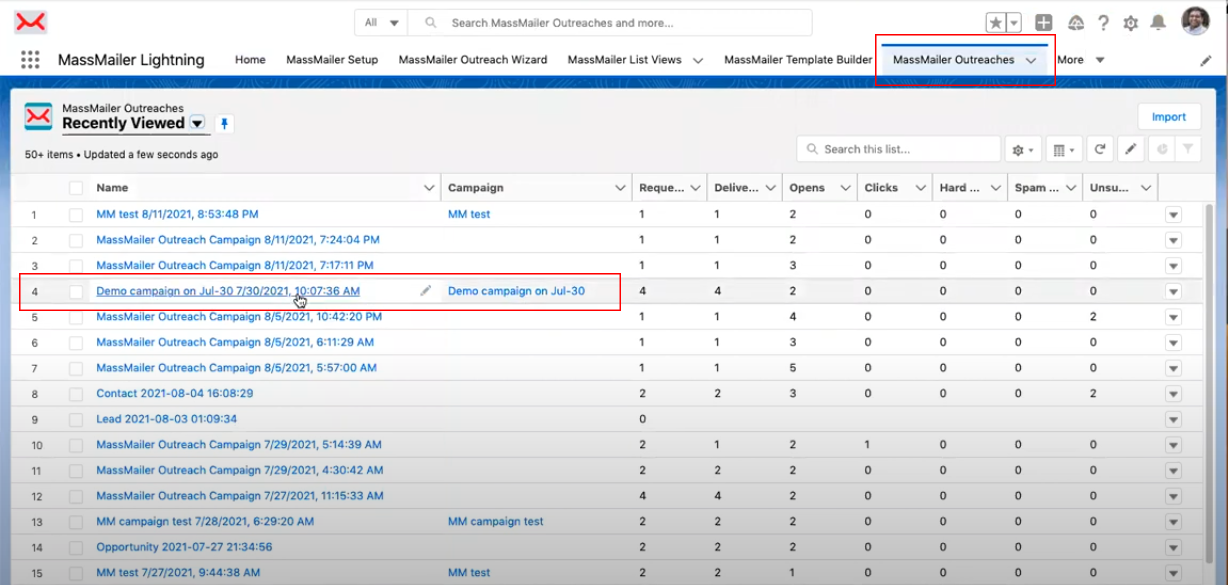Check the row 1 MM test checkbox
The height and width of the screenshot is (585, 1228).
76,215
